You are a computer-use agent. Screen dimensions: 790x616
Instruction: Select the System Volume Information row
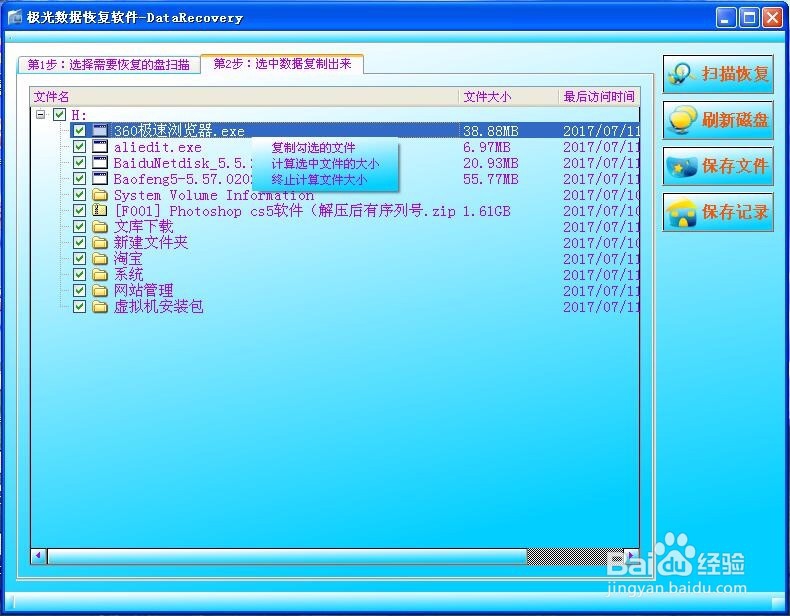tap(214, 195)
